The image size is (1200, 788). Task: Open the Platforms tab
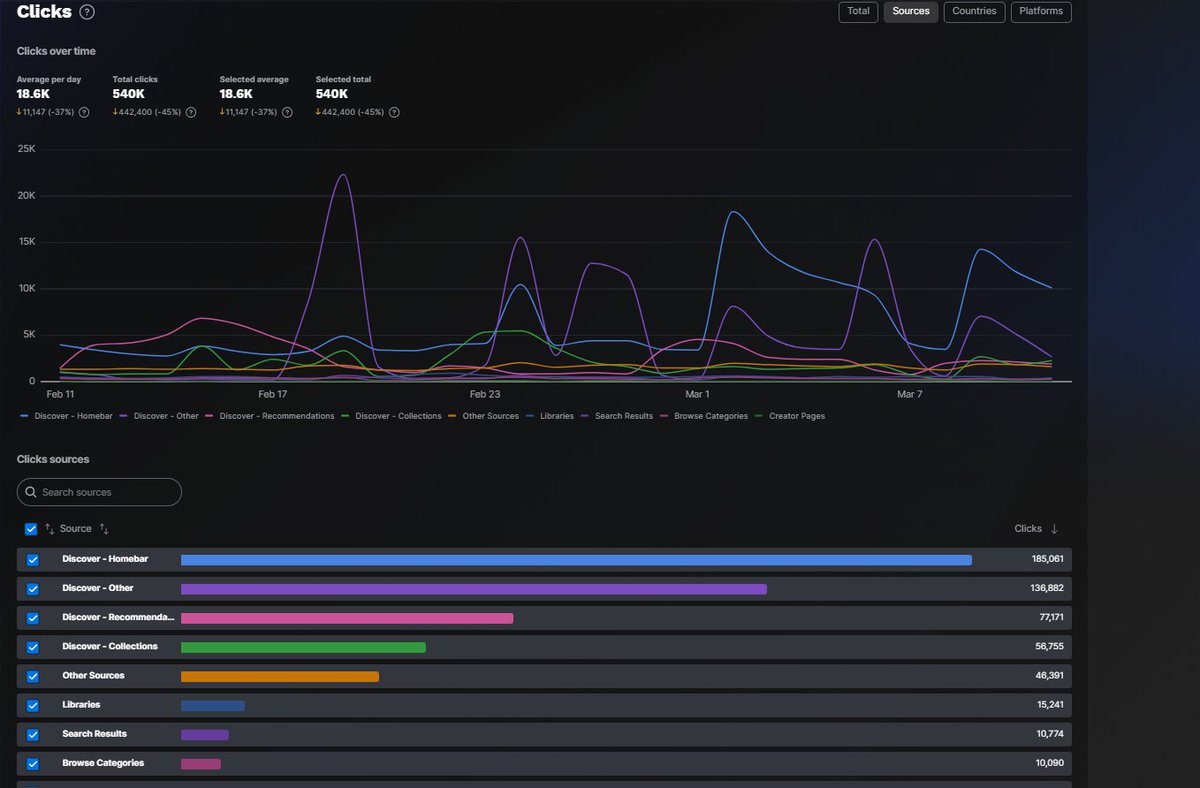(x=1041, y=11)
